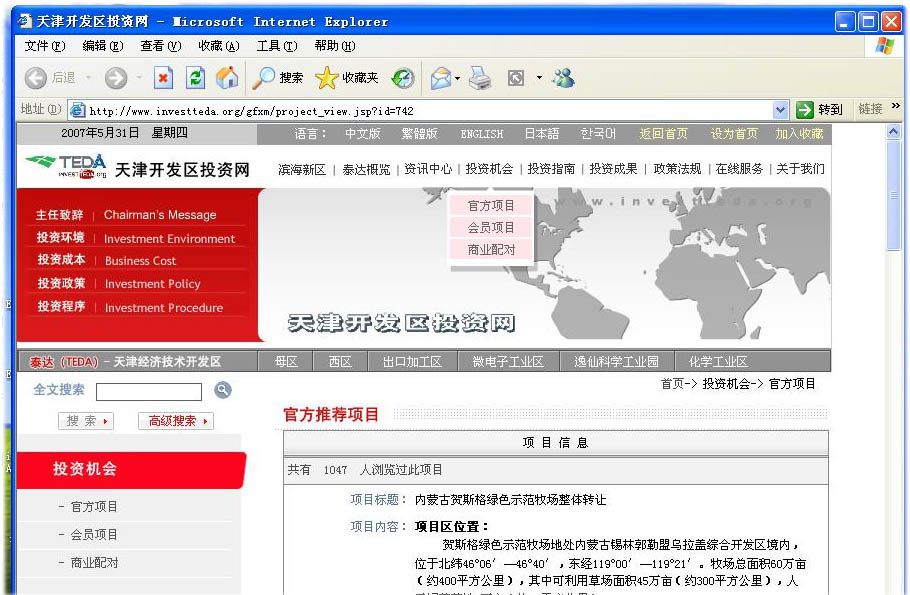Viewport: 910px width, 595px height.
Task: Open the 资讯中心 navigation link
Action: tap(428, 169)
